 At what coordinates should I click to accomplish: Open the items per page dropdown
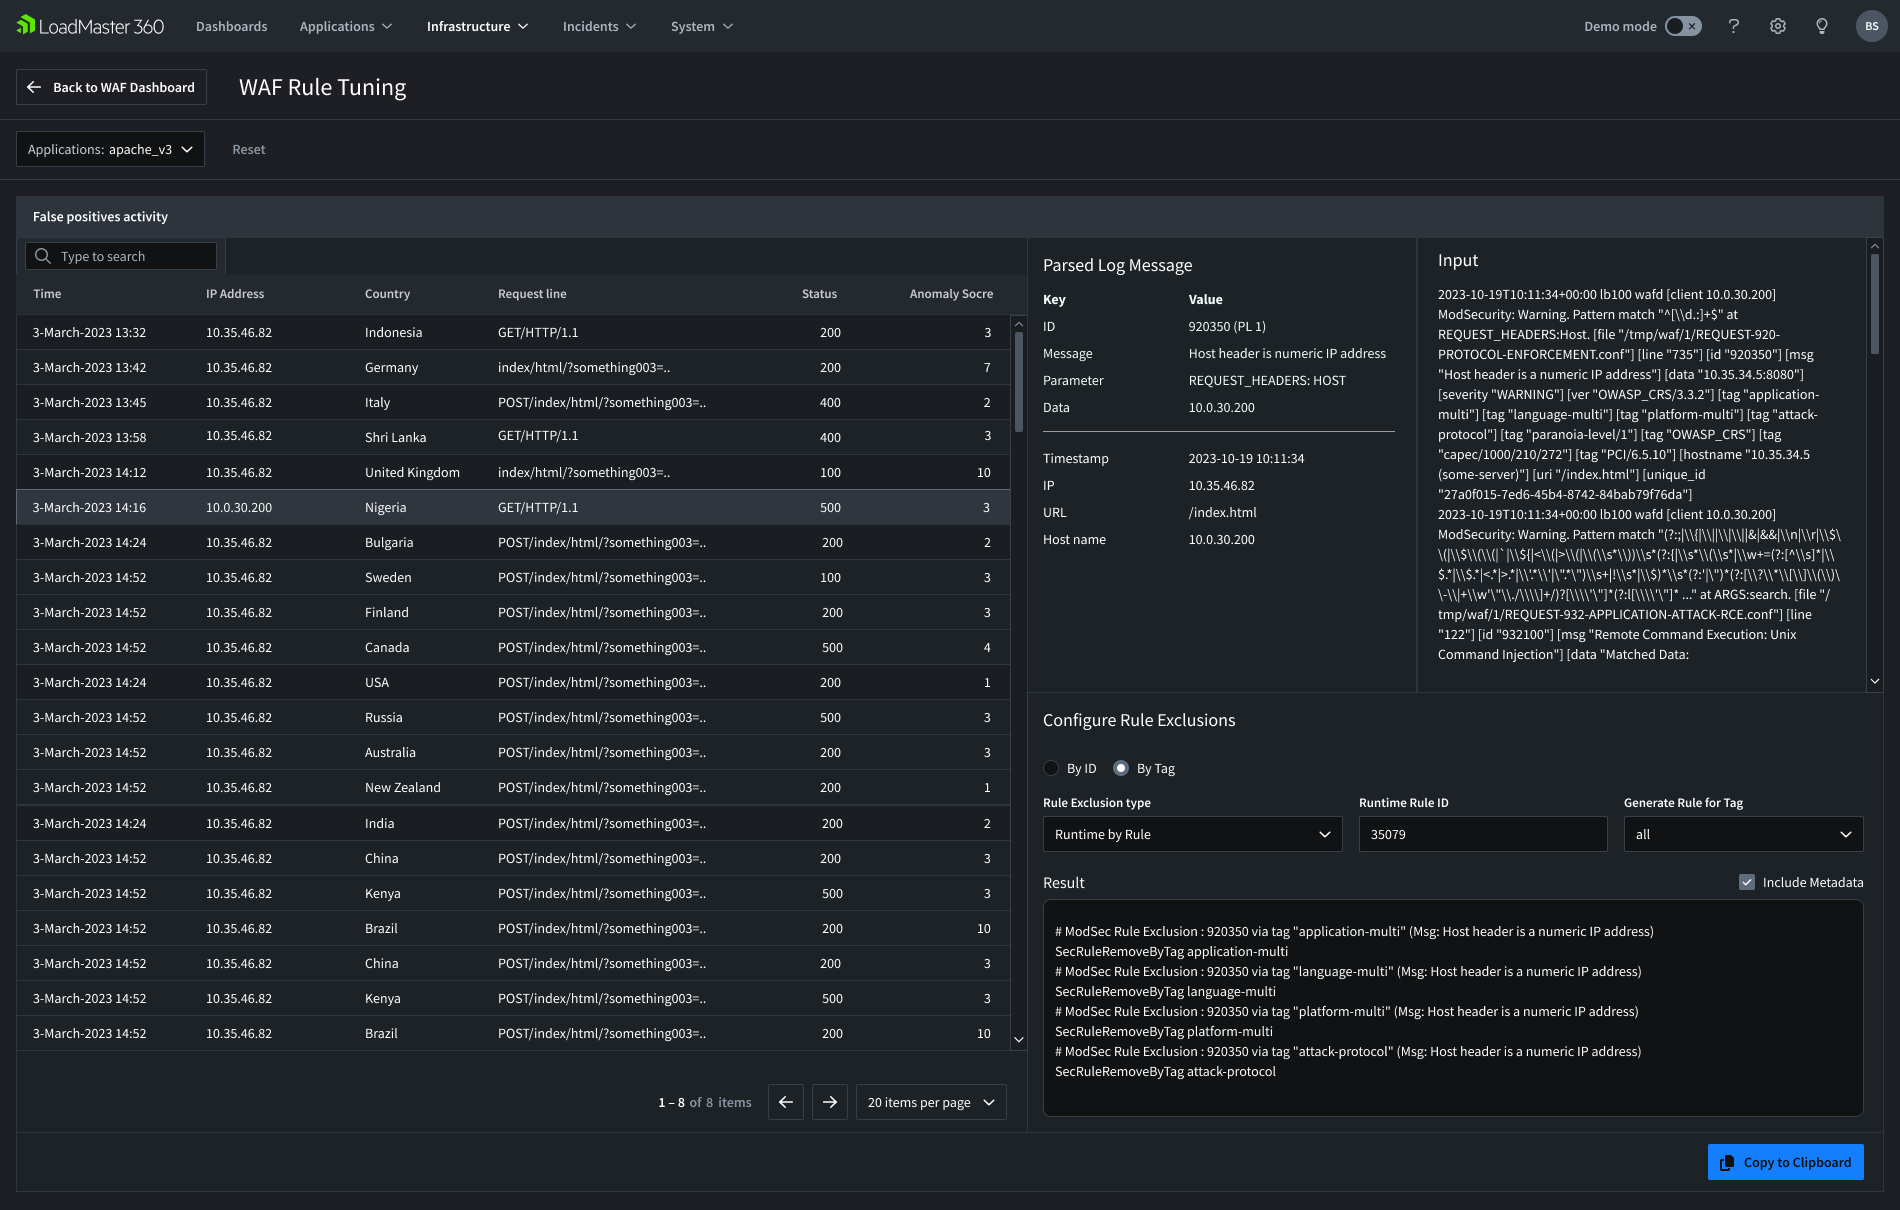point(931,1102)
